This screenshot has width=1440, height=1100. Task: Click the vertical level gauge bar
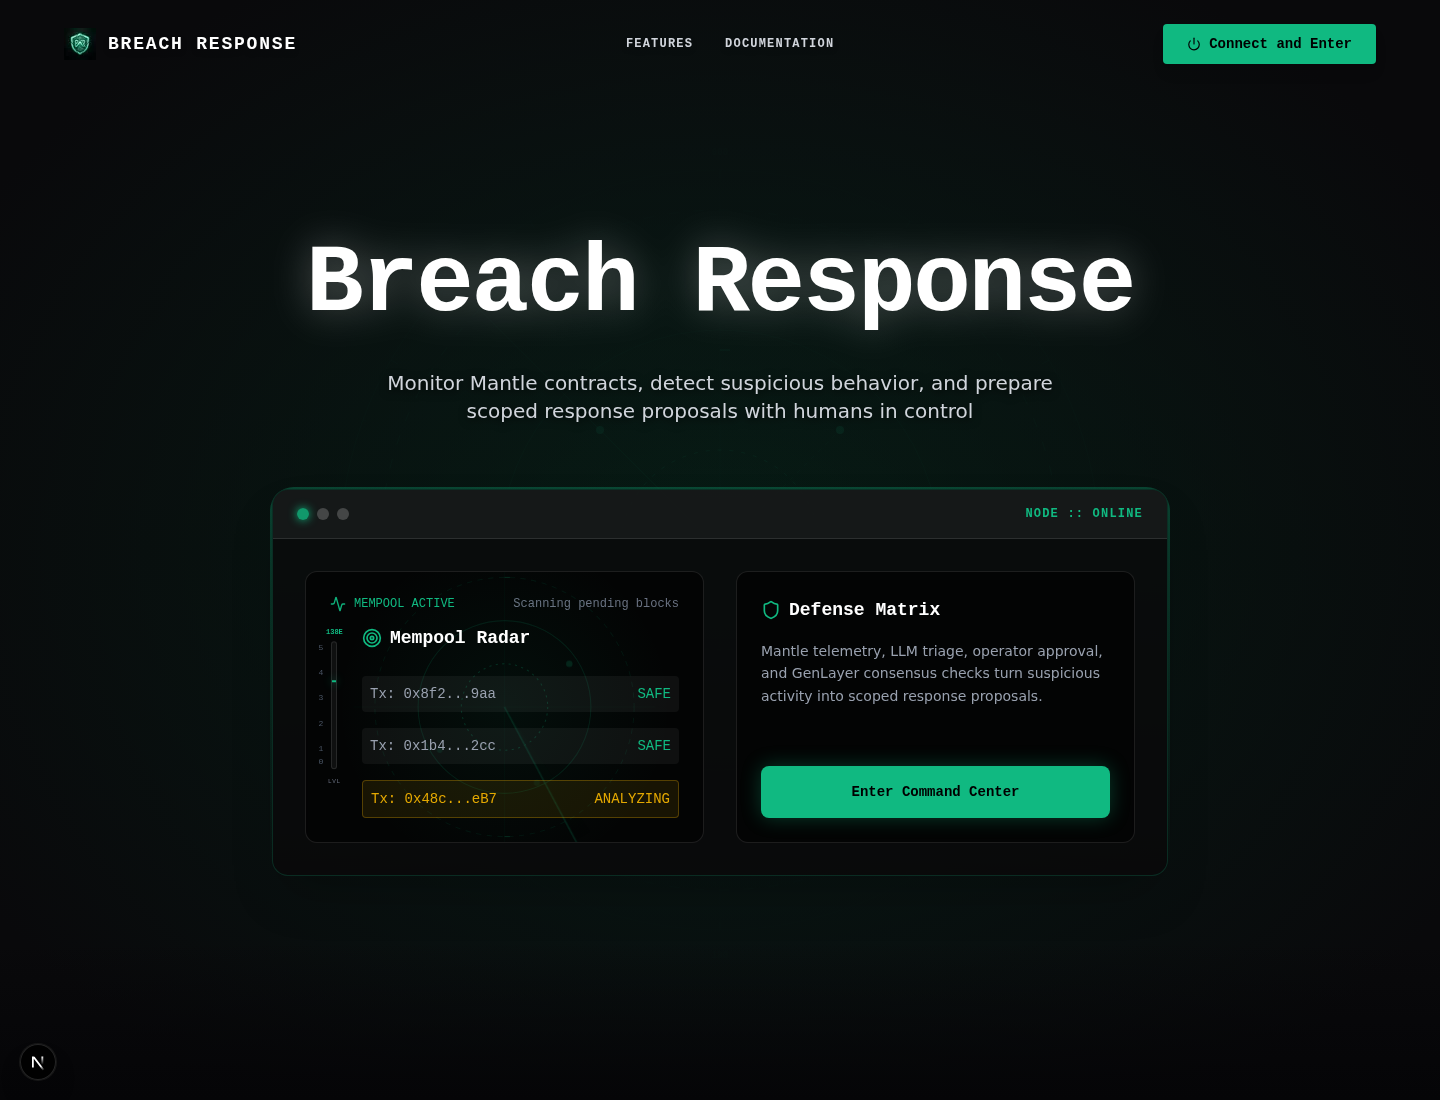(x=334, y=705)
